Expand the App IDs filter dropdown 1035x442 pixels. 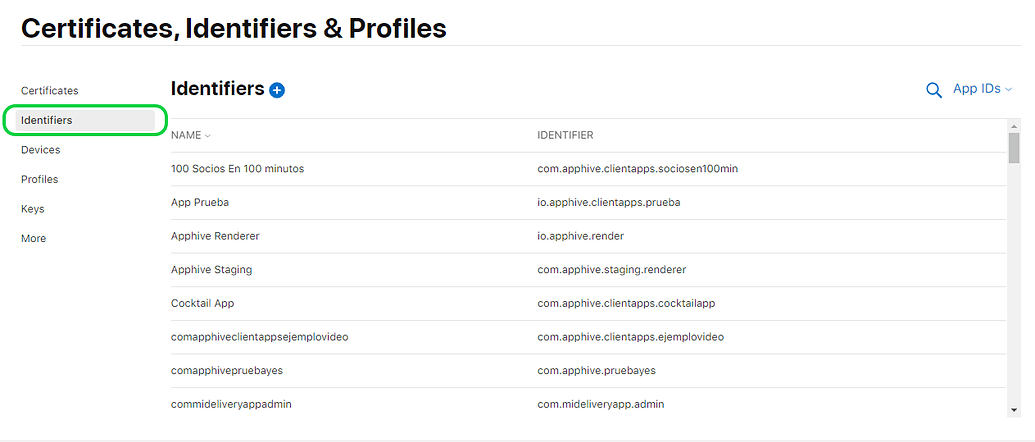click(x=982, y=89)
